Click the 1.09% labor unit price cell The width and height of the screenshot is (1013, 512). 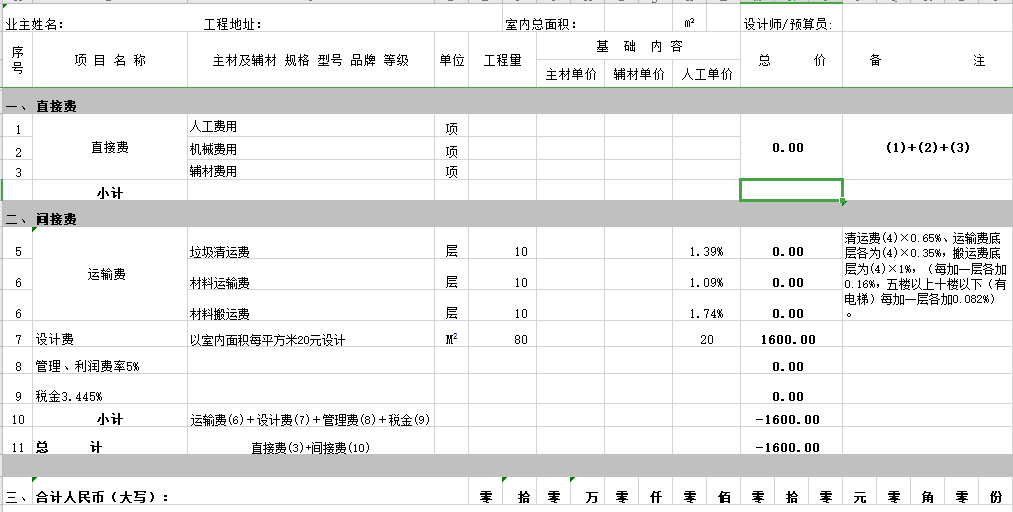(706, 283)
